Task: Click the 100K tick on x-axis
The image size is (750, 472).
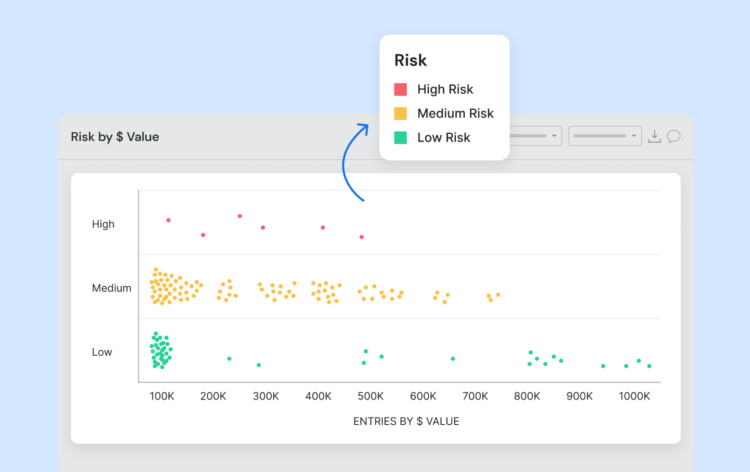Action: [162, 396]
